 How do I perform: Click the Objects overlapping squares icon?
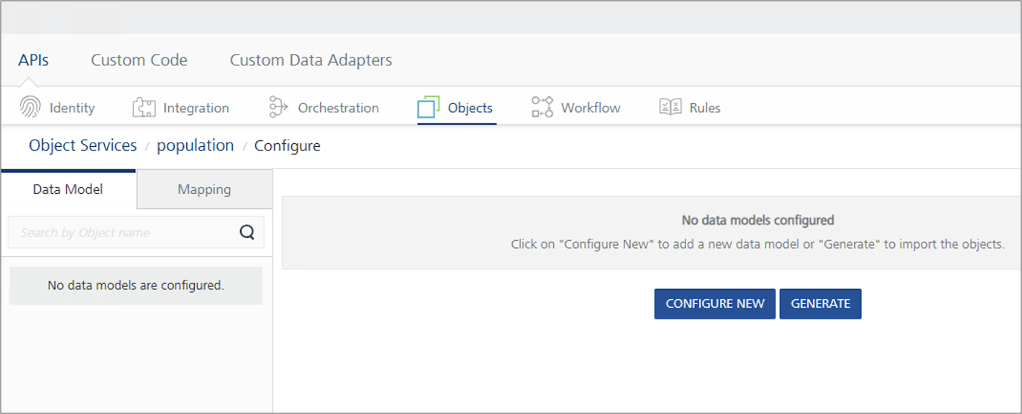pyautogui.click(x=428, y=107)
